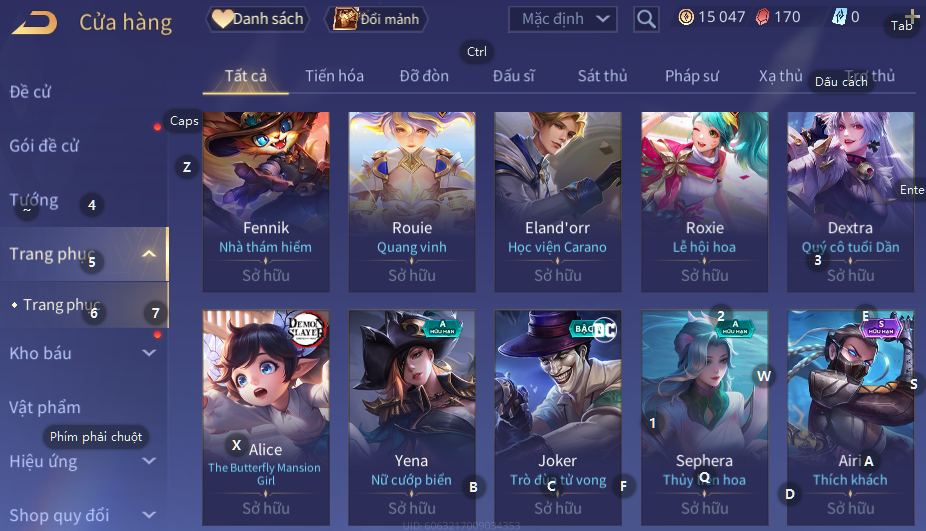Open the search magnifier icon
This screenshot has width=926, height=531.
point(646,19)
